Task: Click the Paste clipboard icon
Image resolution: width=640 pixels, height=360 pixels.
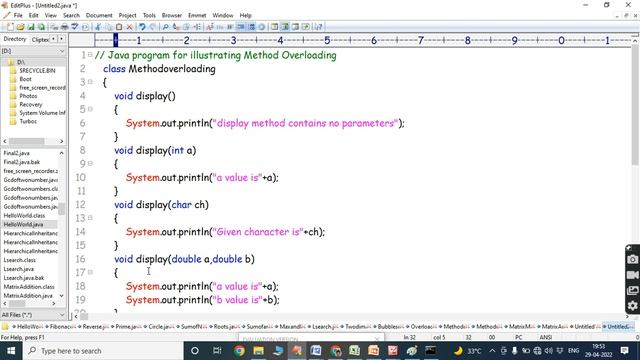Action: [119, 27]
